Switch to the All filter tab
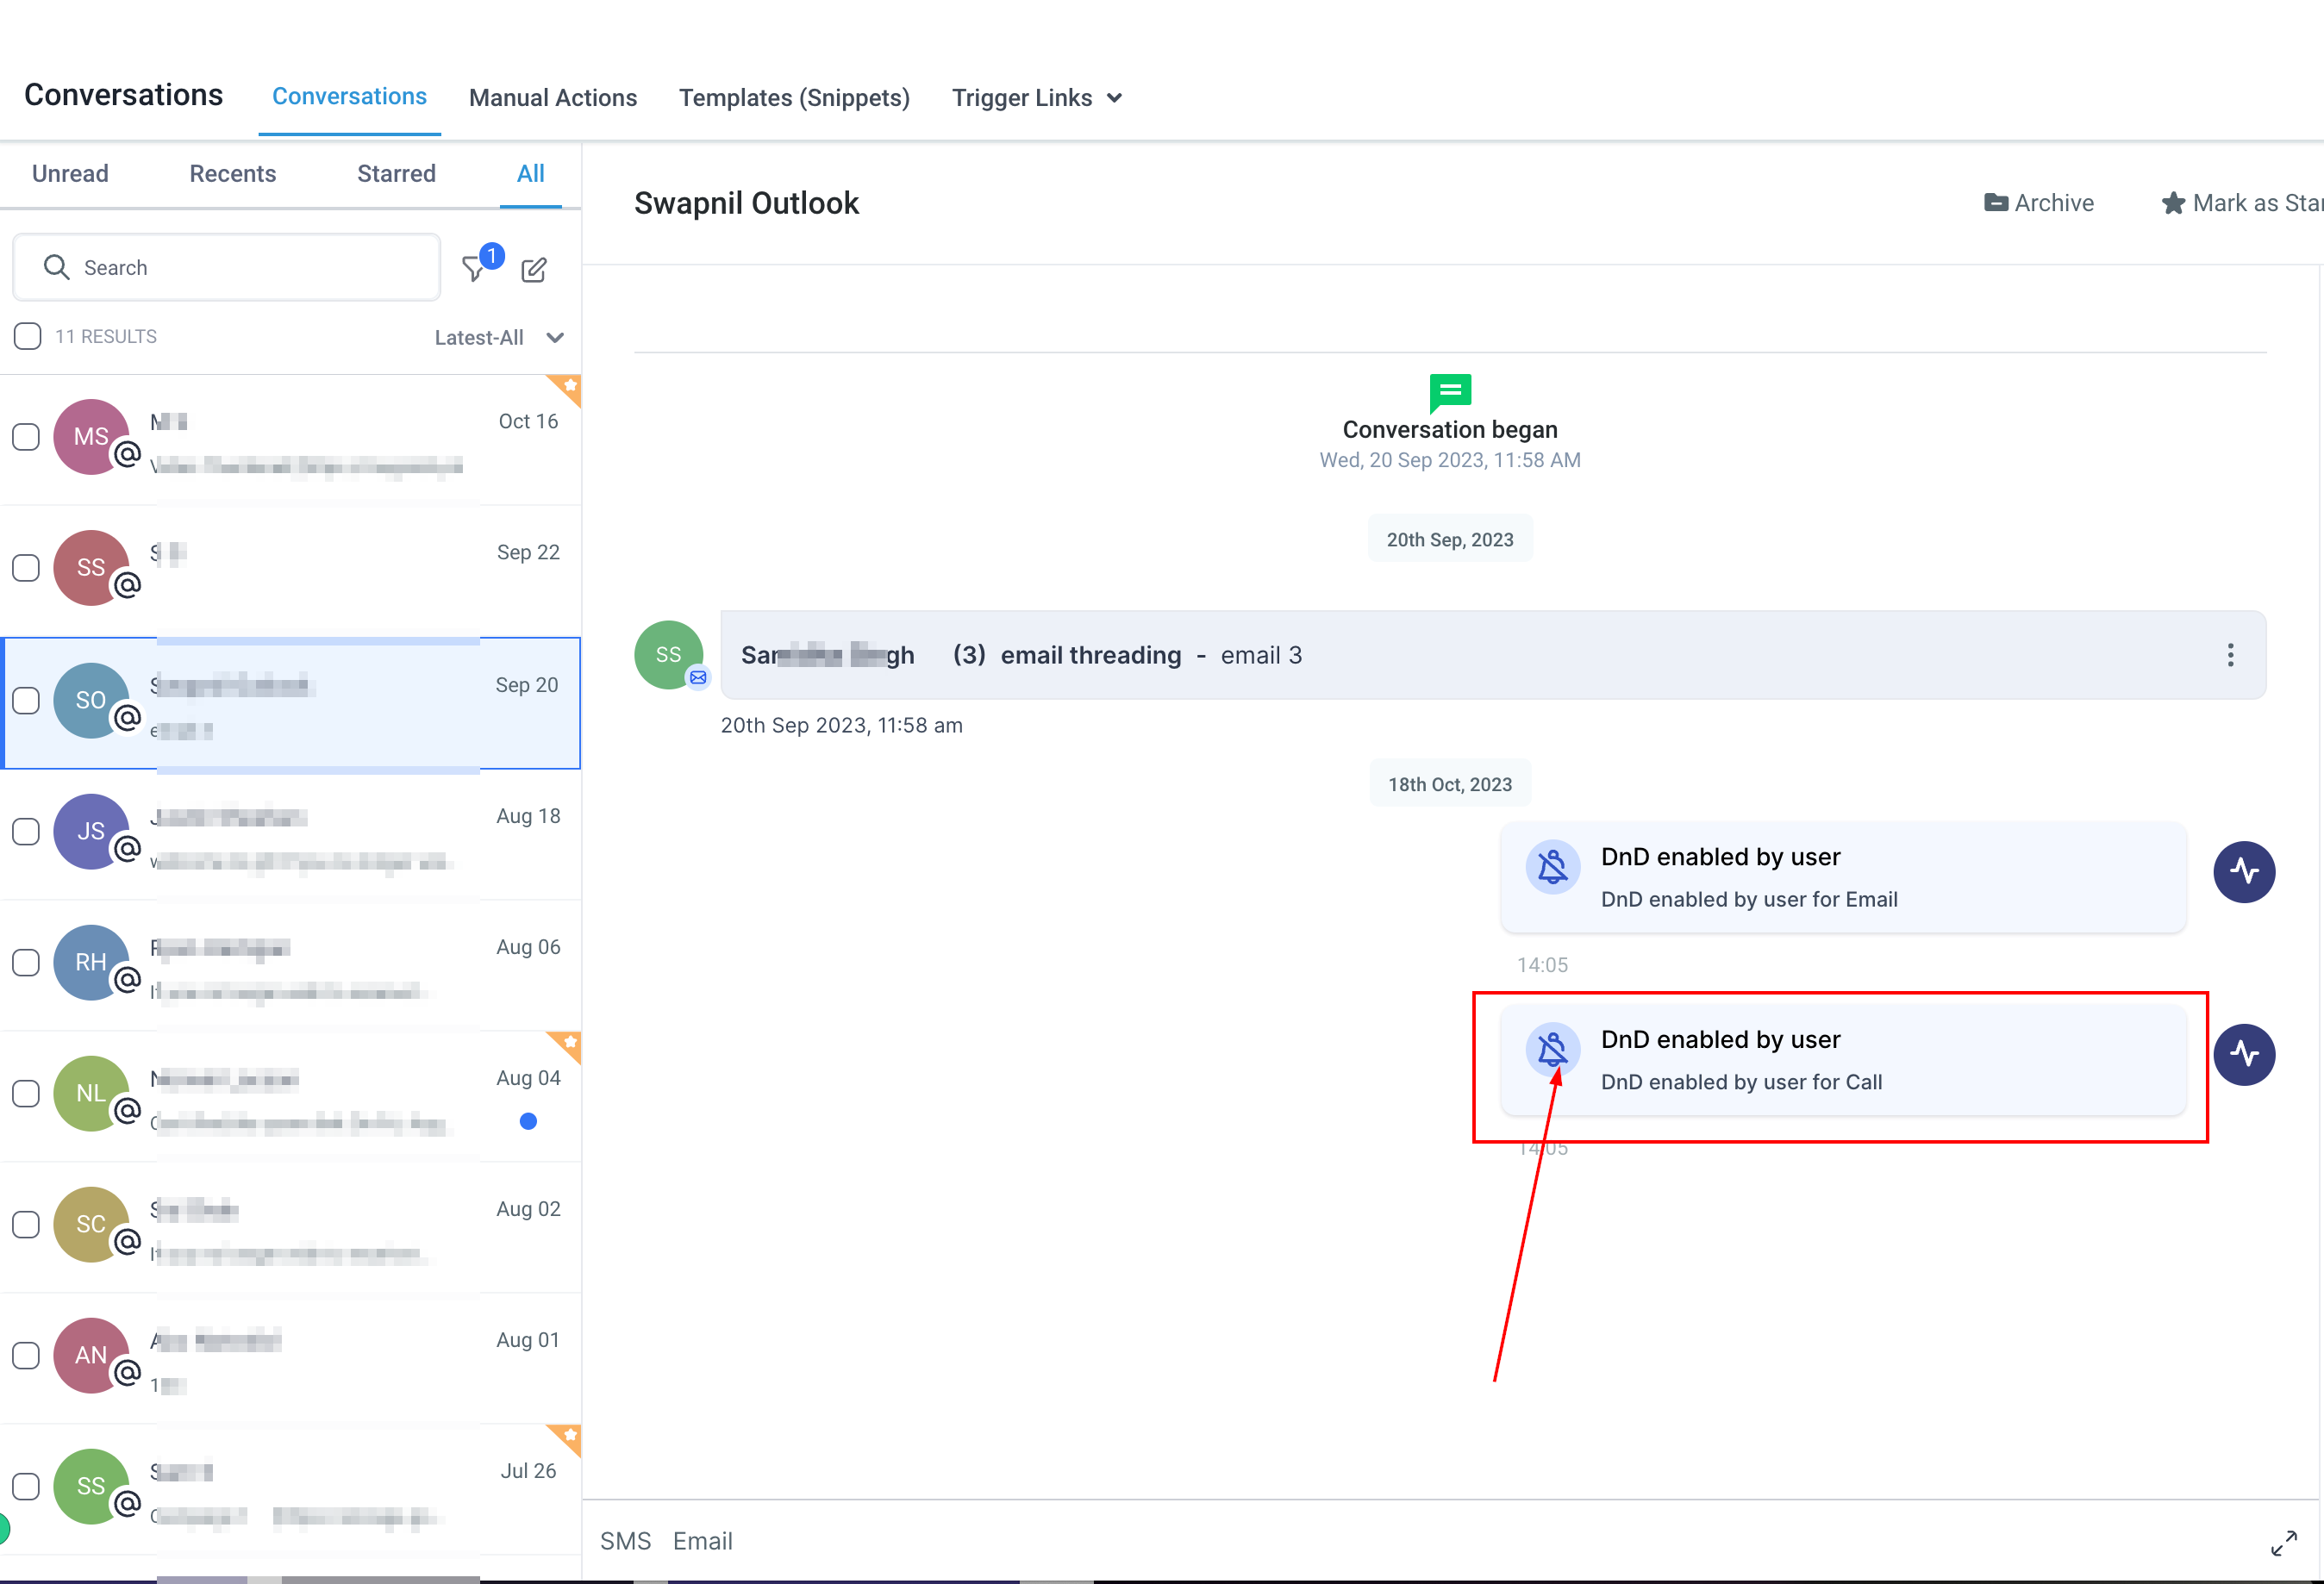Image resolution: width=2324 pixels, height=1584 pixels. click(531, 174)
